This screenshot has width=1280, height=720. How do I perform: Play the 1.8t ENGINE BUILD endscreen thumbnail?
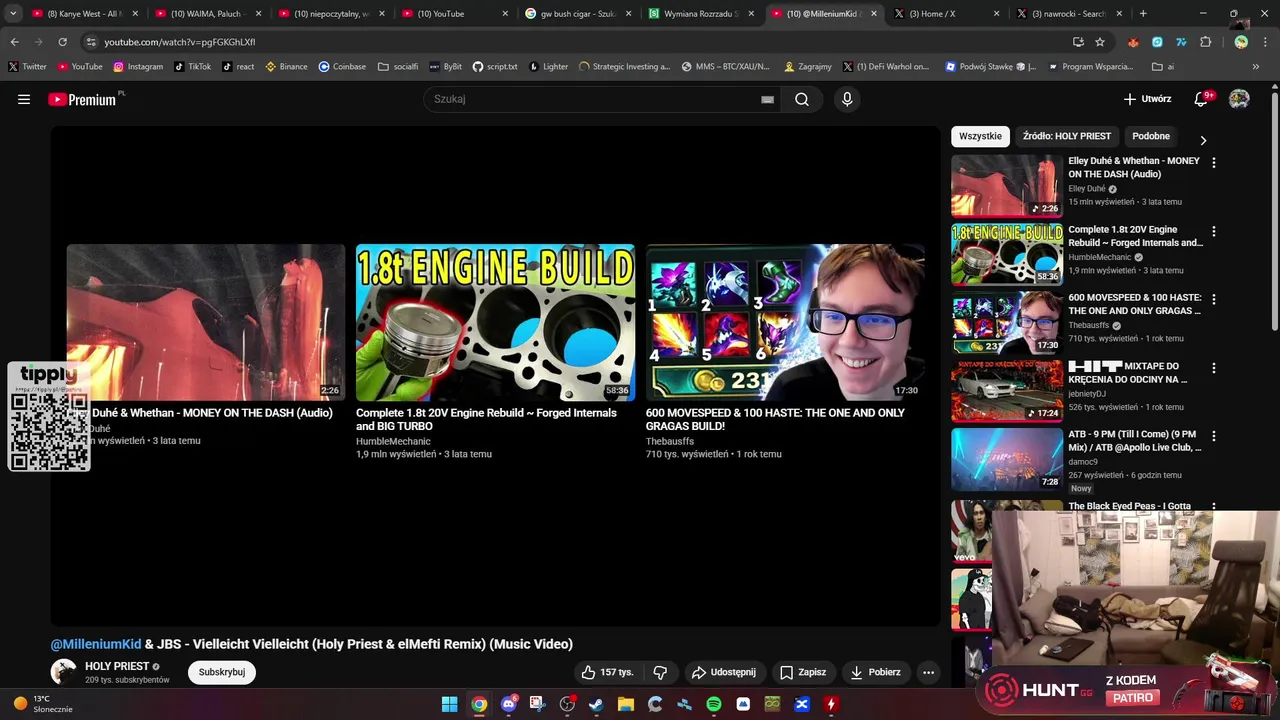point(495,322)
